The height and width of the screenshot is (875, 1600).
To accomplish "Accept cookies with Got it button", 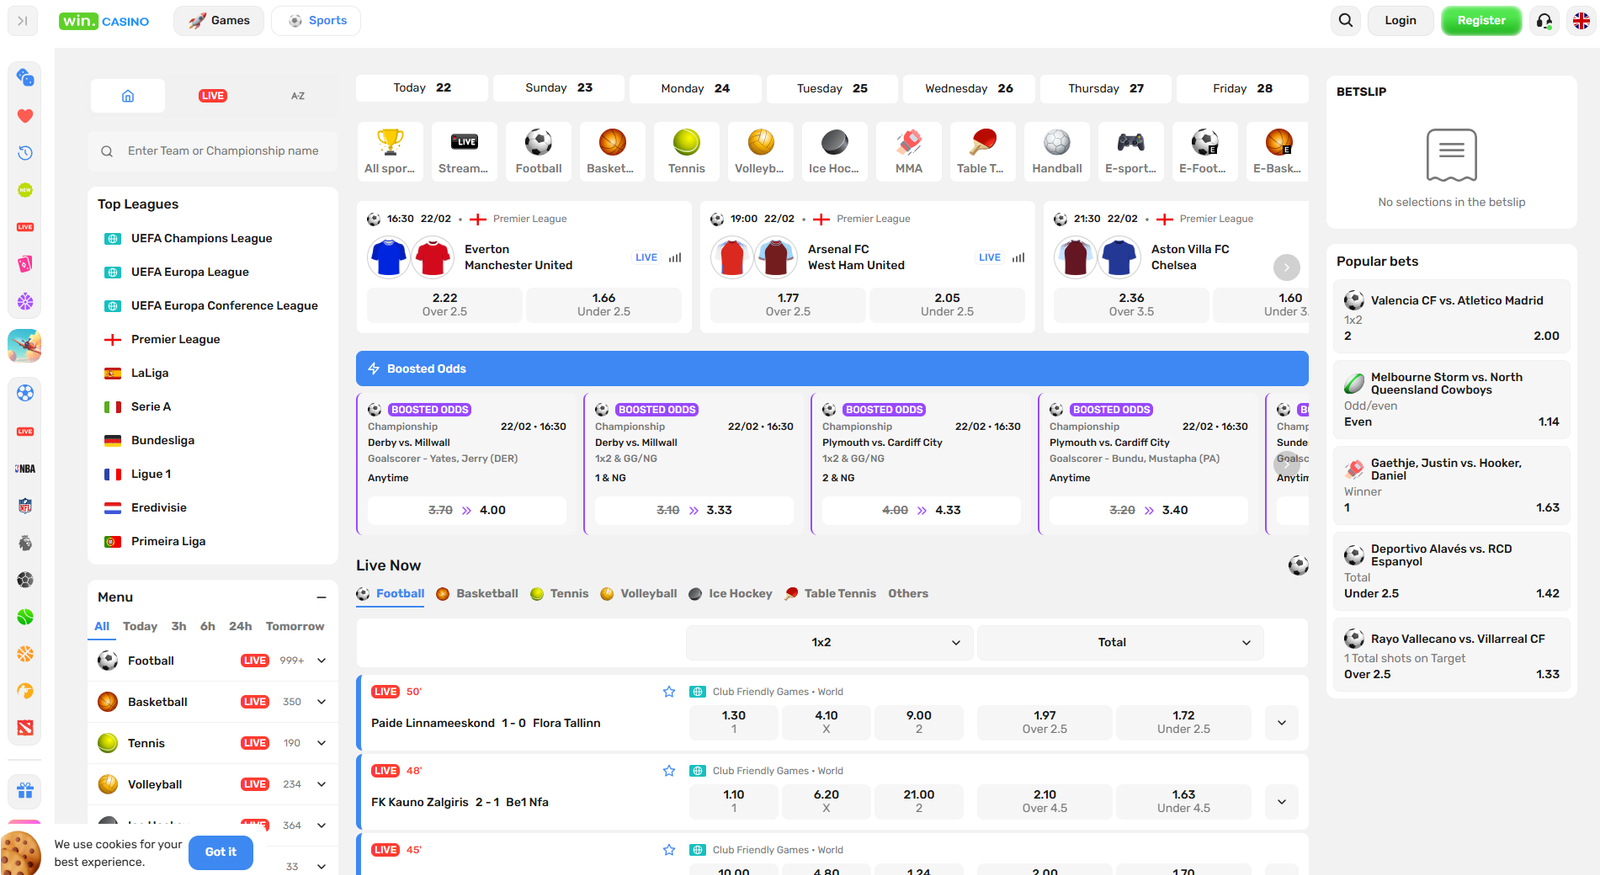I will [x=220, y=852].
